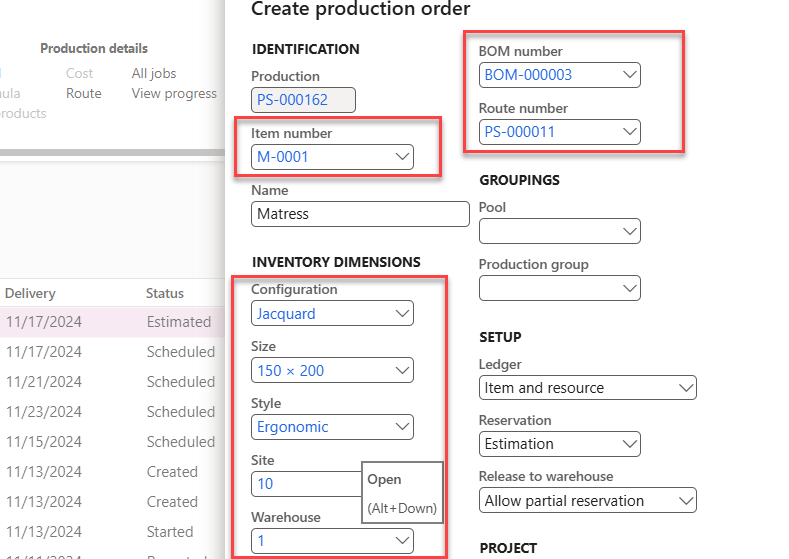Click the Scheduled status in 11/15/2024 row
Image resolution: width=789 pixels, height=559 pixels.
point(181,442)
